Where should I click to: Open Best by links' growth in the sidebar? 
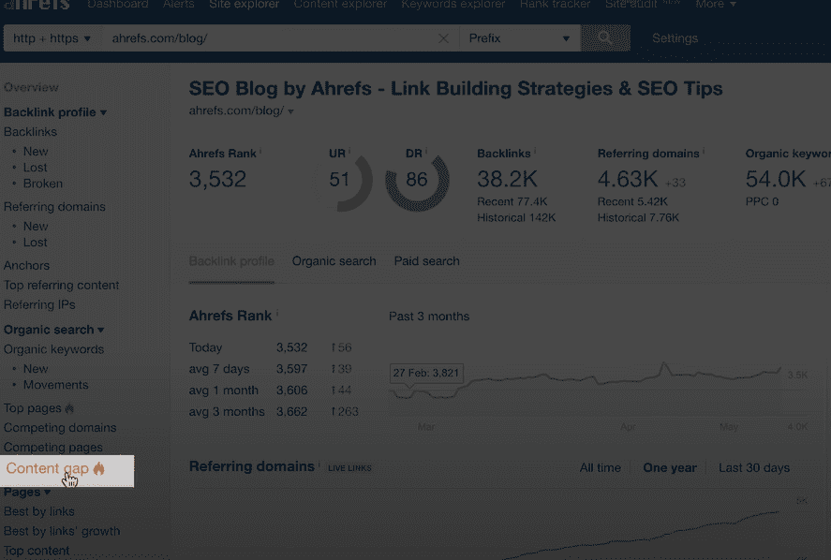click(61, 531)
